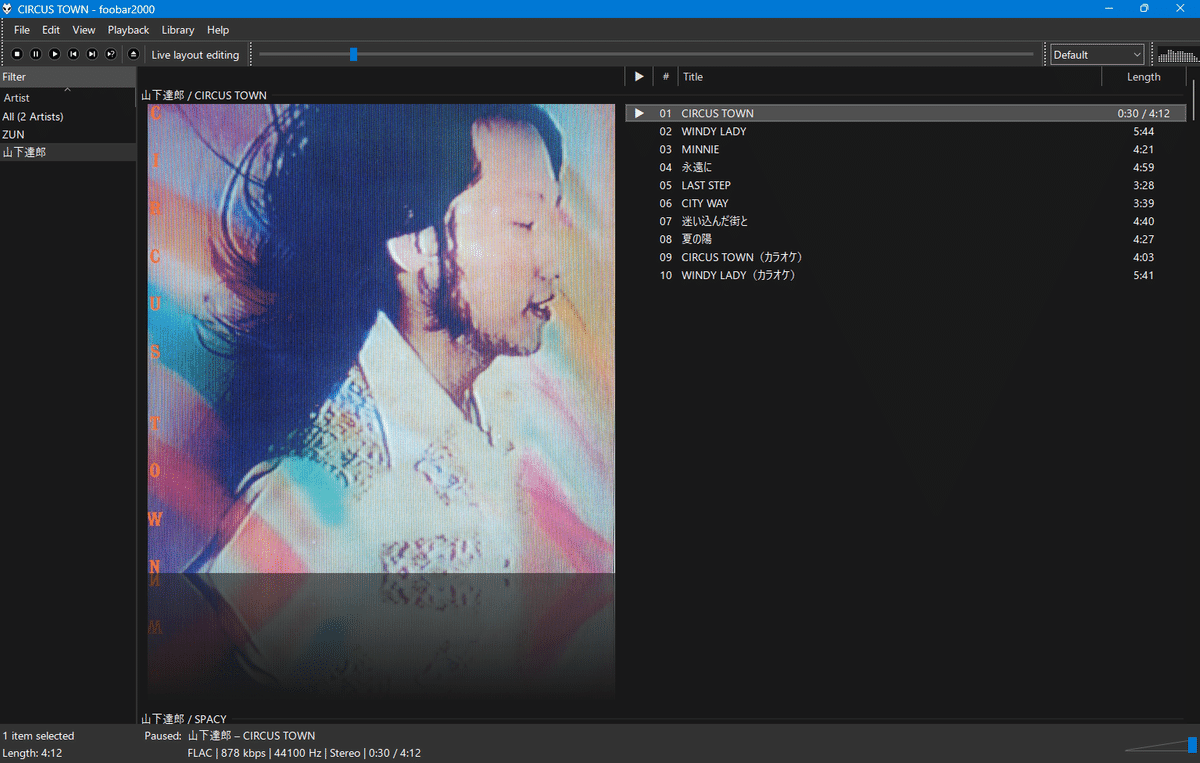Select track 03 MINNIE
Screen dimensions: 1200x763
[x=906, y=150]
